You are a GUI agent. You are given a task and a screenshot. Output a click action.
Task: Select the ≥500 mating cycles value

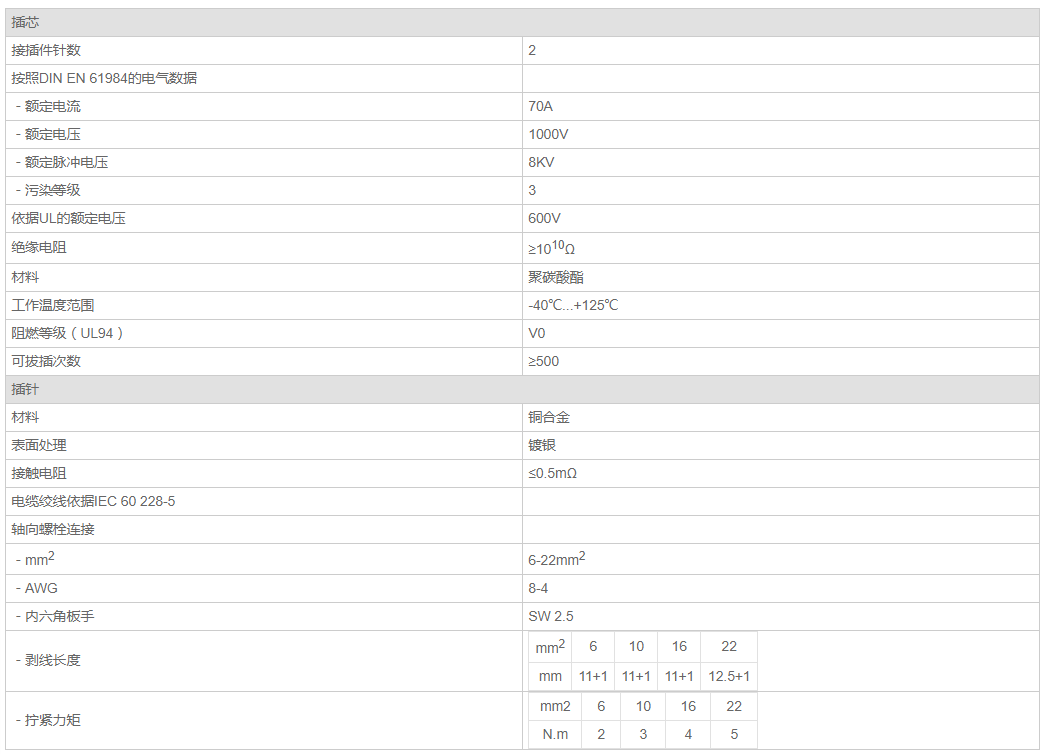tap(544, 362)
